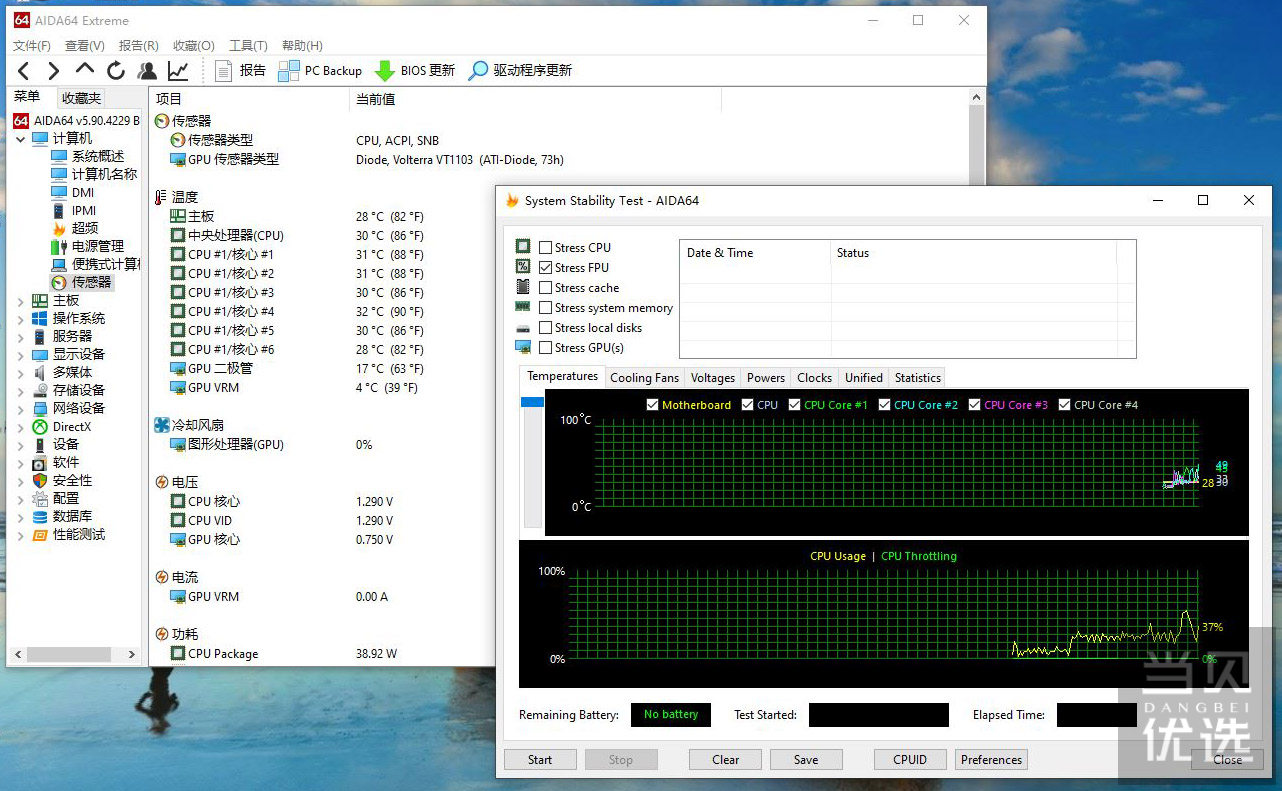Click the tree panel horizontal scrollbar

tap(76, 654)
